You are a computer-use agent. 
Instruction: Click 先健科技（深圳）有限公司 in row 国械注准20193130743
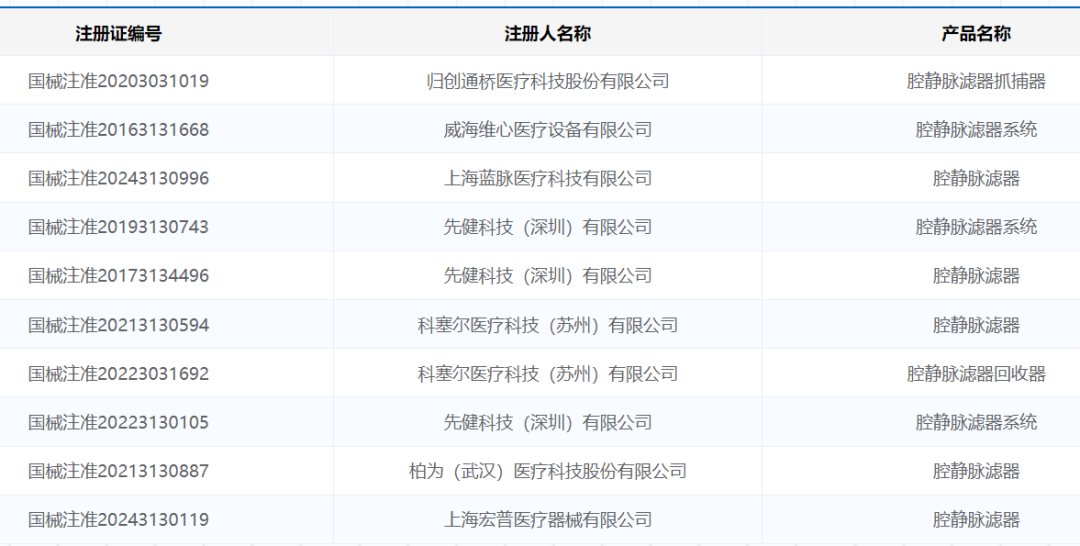548,227
